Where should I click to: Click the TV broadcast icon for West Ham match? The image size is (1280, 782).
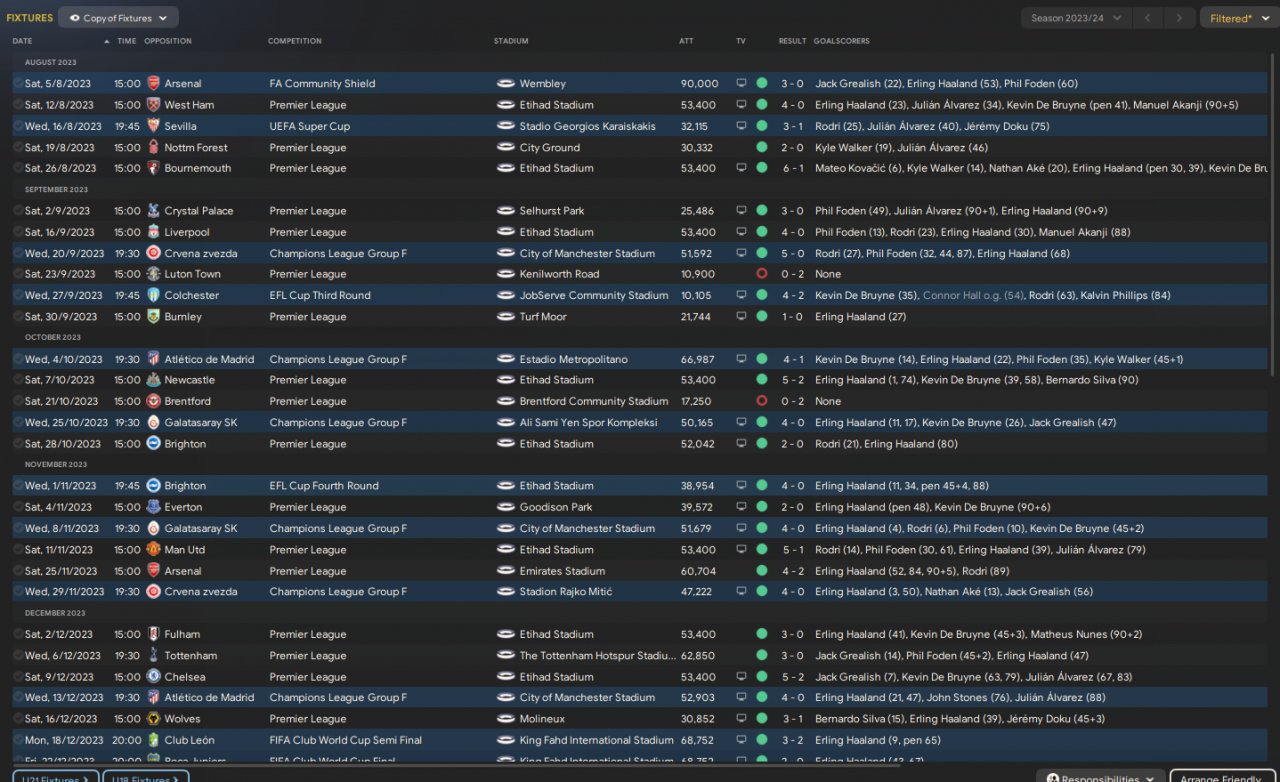(x=741, y=105)
